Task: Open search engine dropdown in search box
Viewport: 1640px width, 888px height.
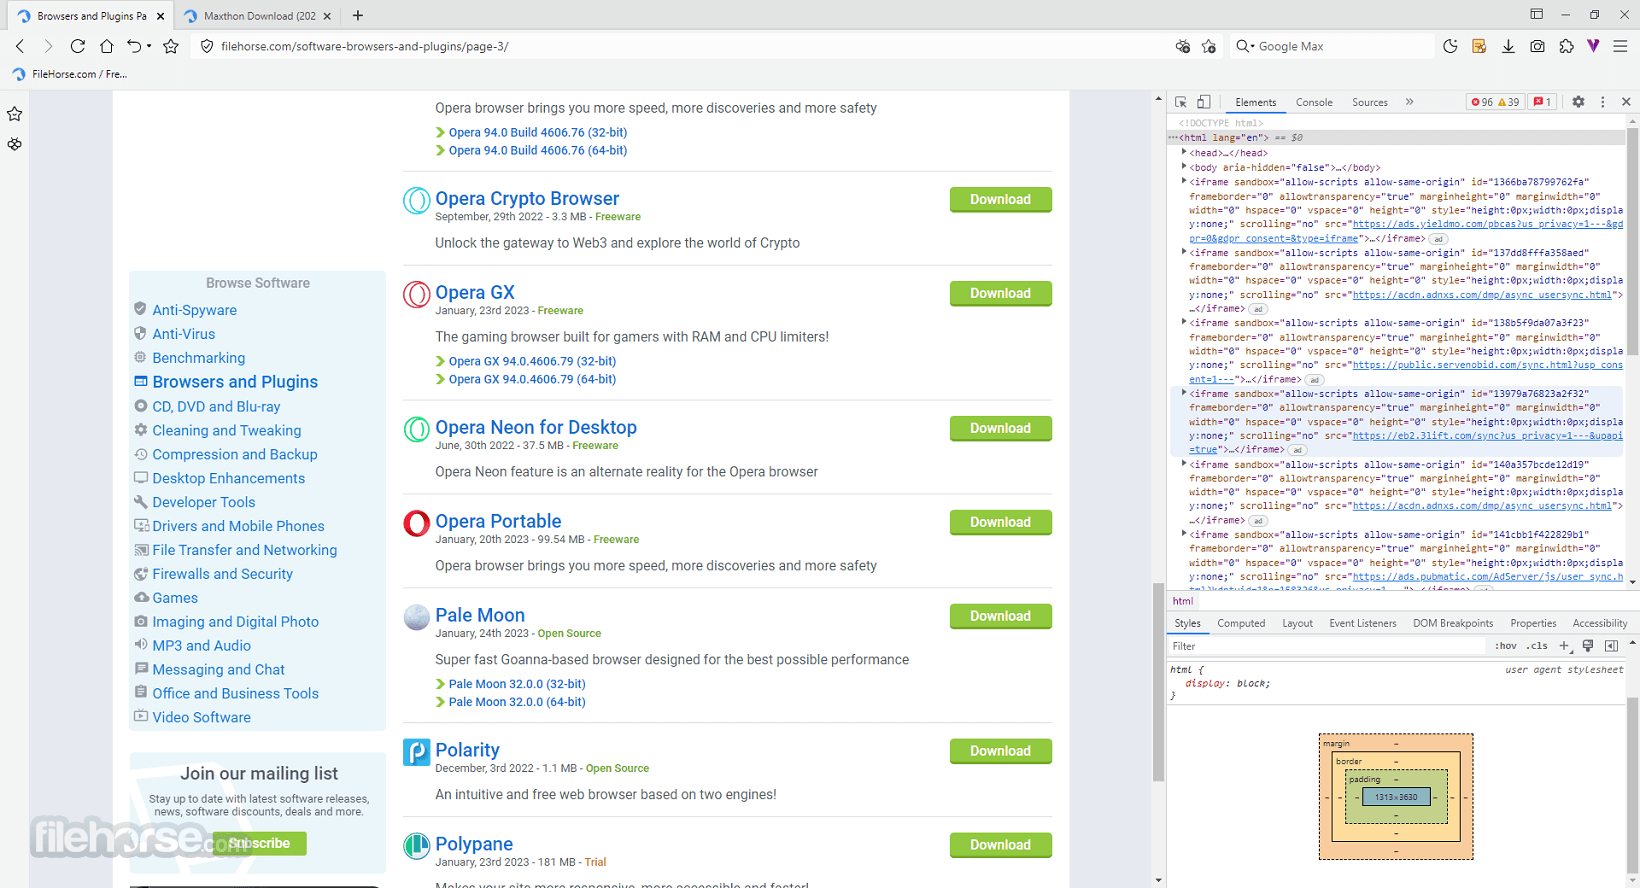Action: [x=1245, y=46]
